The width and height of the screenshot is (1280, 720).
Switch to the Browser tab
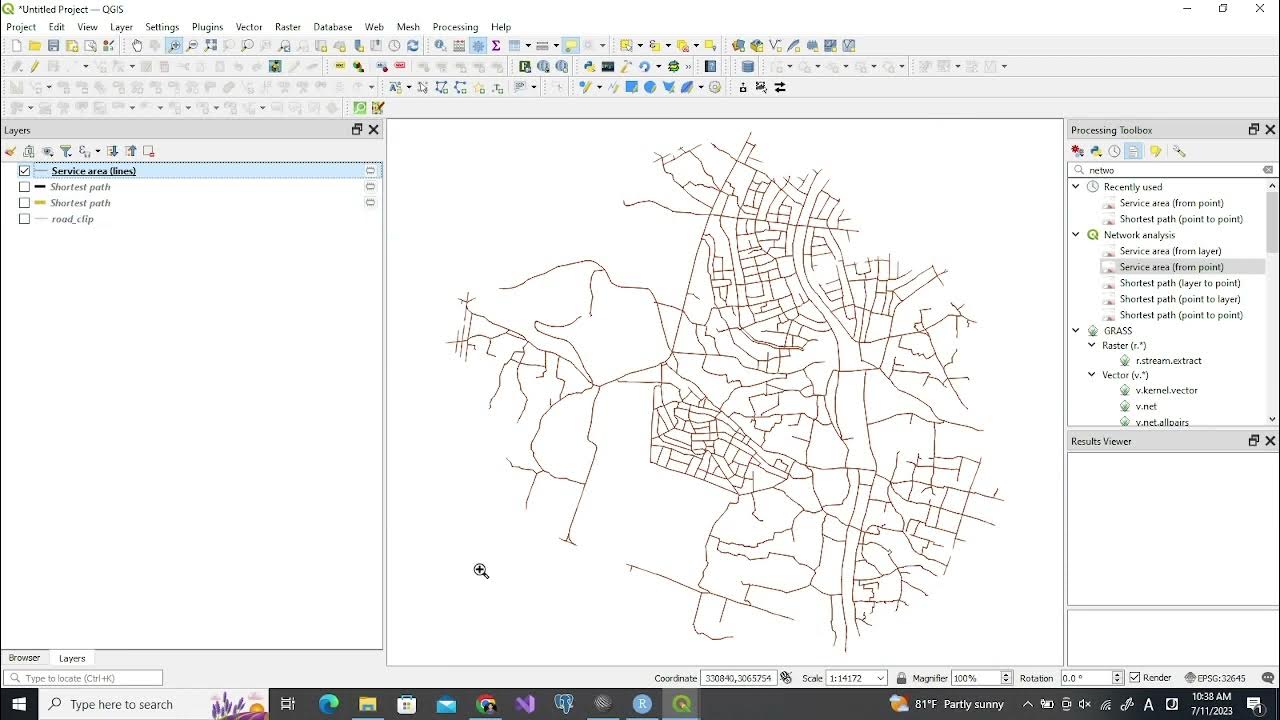pyautogui.click(x=24, y=658)
